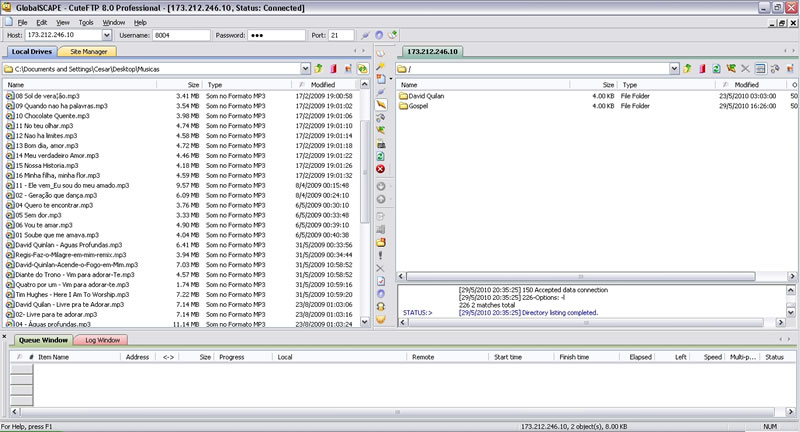Viewport: 800px width, 432px height.
Task: Click the local file list vertical scrollbar
Action: (x=365, y=200)
